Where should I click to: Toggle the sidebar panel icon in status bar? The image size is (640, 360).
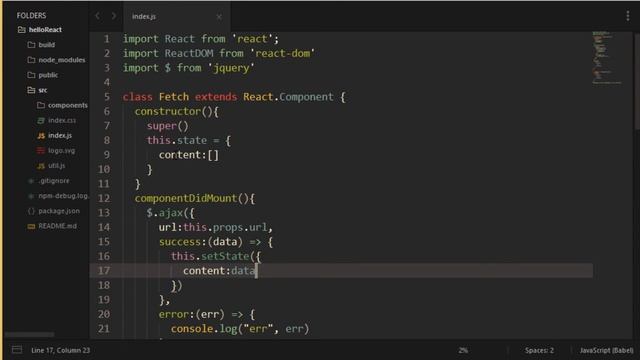(x=17, y=350)
